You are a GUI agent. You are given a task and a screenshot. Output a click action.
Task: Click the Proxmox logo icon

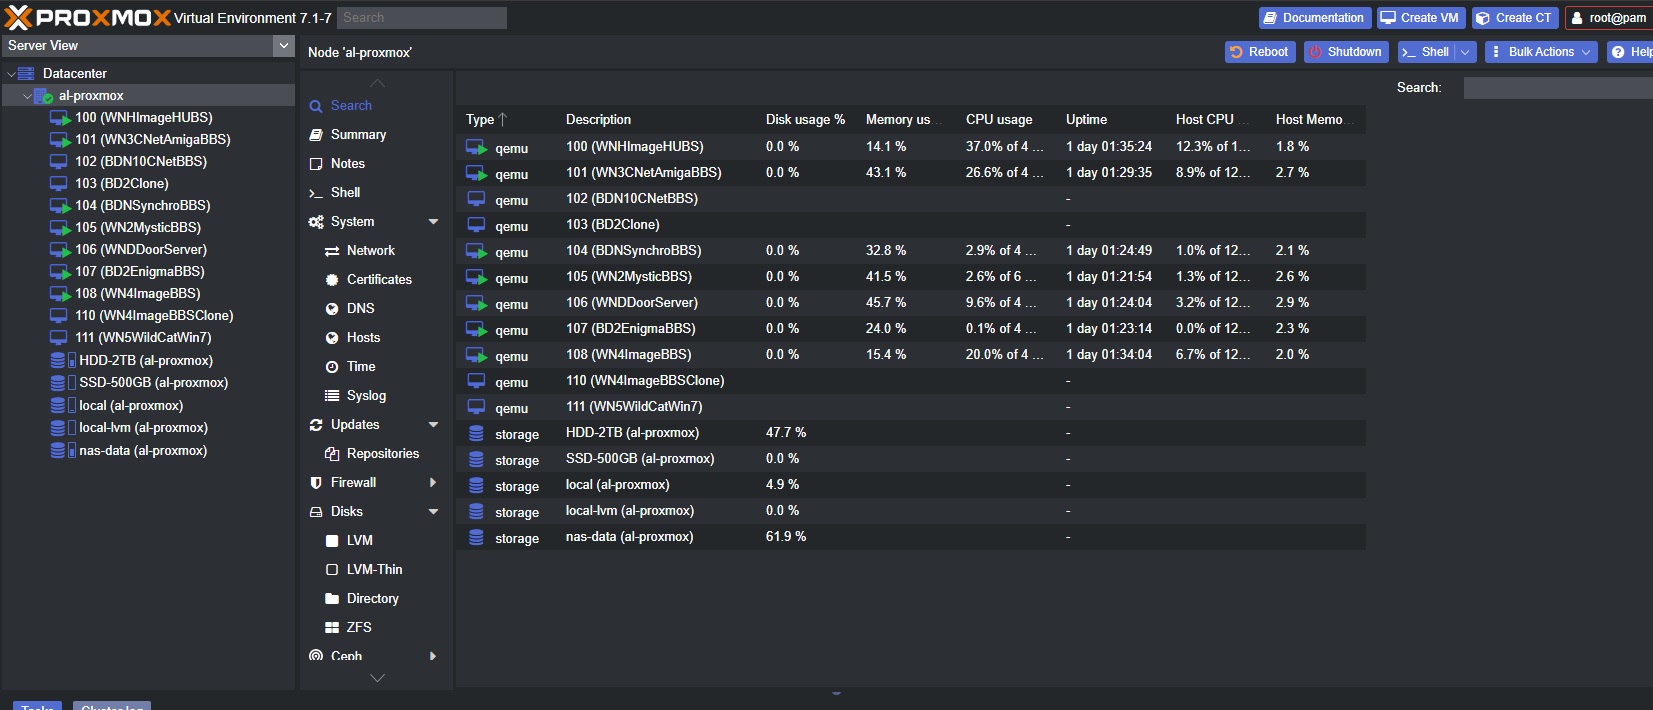point(18,17)
